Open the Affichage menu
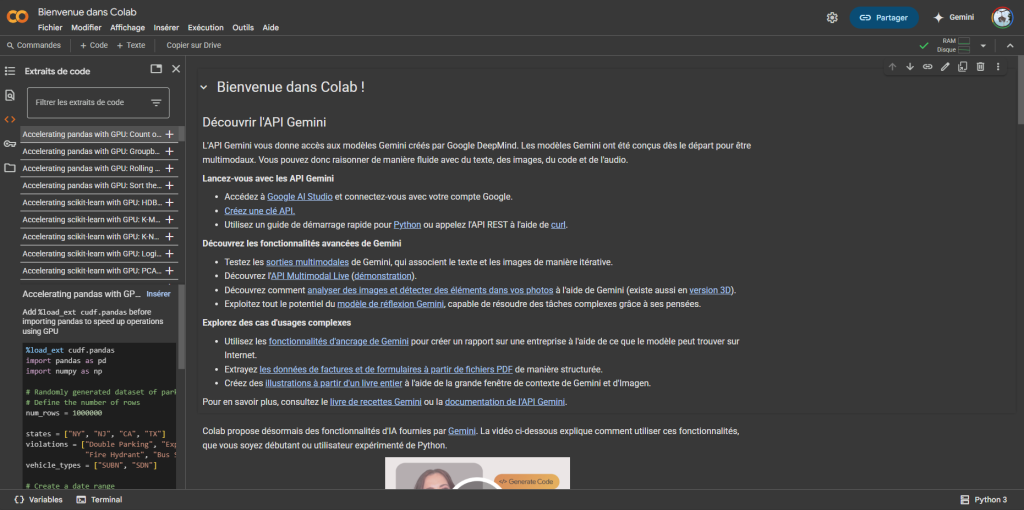 [x=127, y=27]
